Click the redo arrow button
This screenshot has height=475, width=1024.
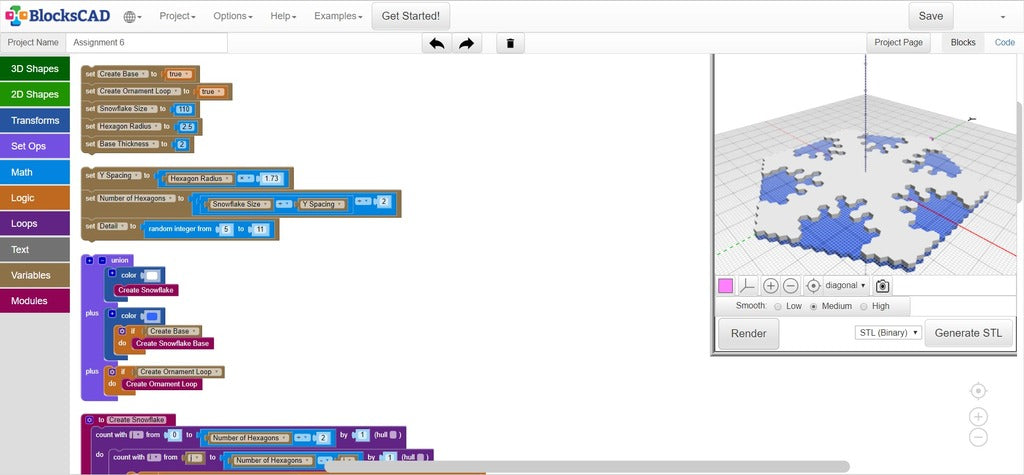pos(465,43)
